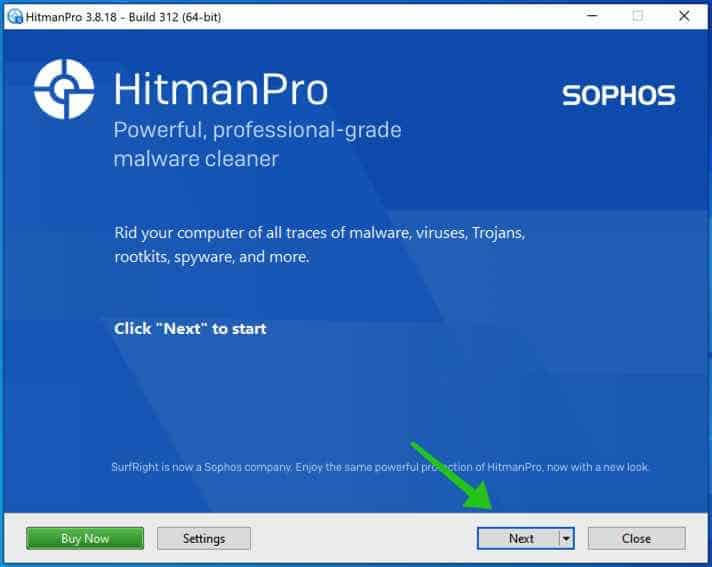
Task: Click the 'rootkits, spyware, and more.' line
Action: pyautogui.click(x=212, y=257)
